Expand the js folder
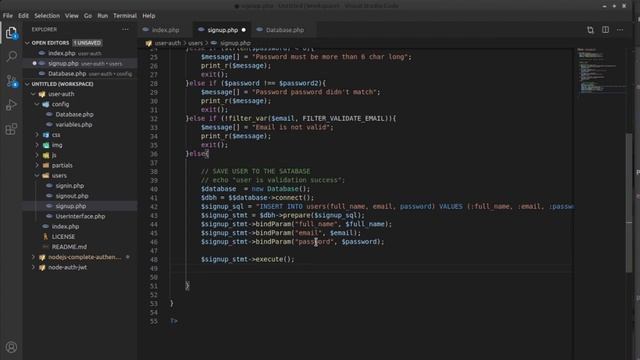640x360 pixels. 37,155
